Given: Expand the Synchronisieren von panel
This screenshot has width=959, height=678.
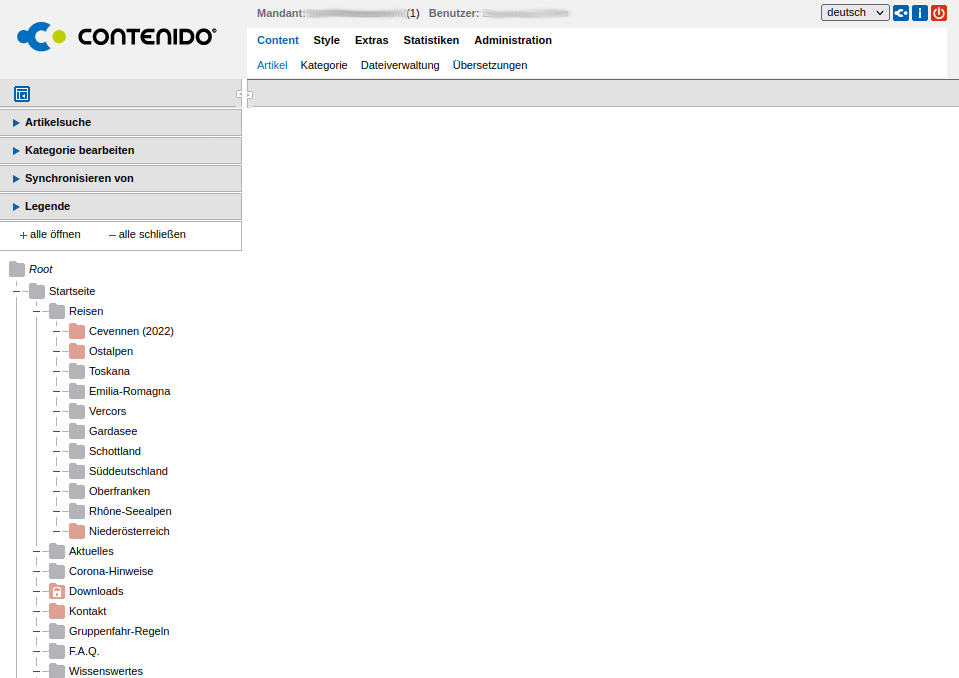Looking at the screenshot, I should [79, 178].
